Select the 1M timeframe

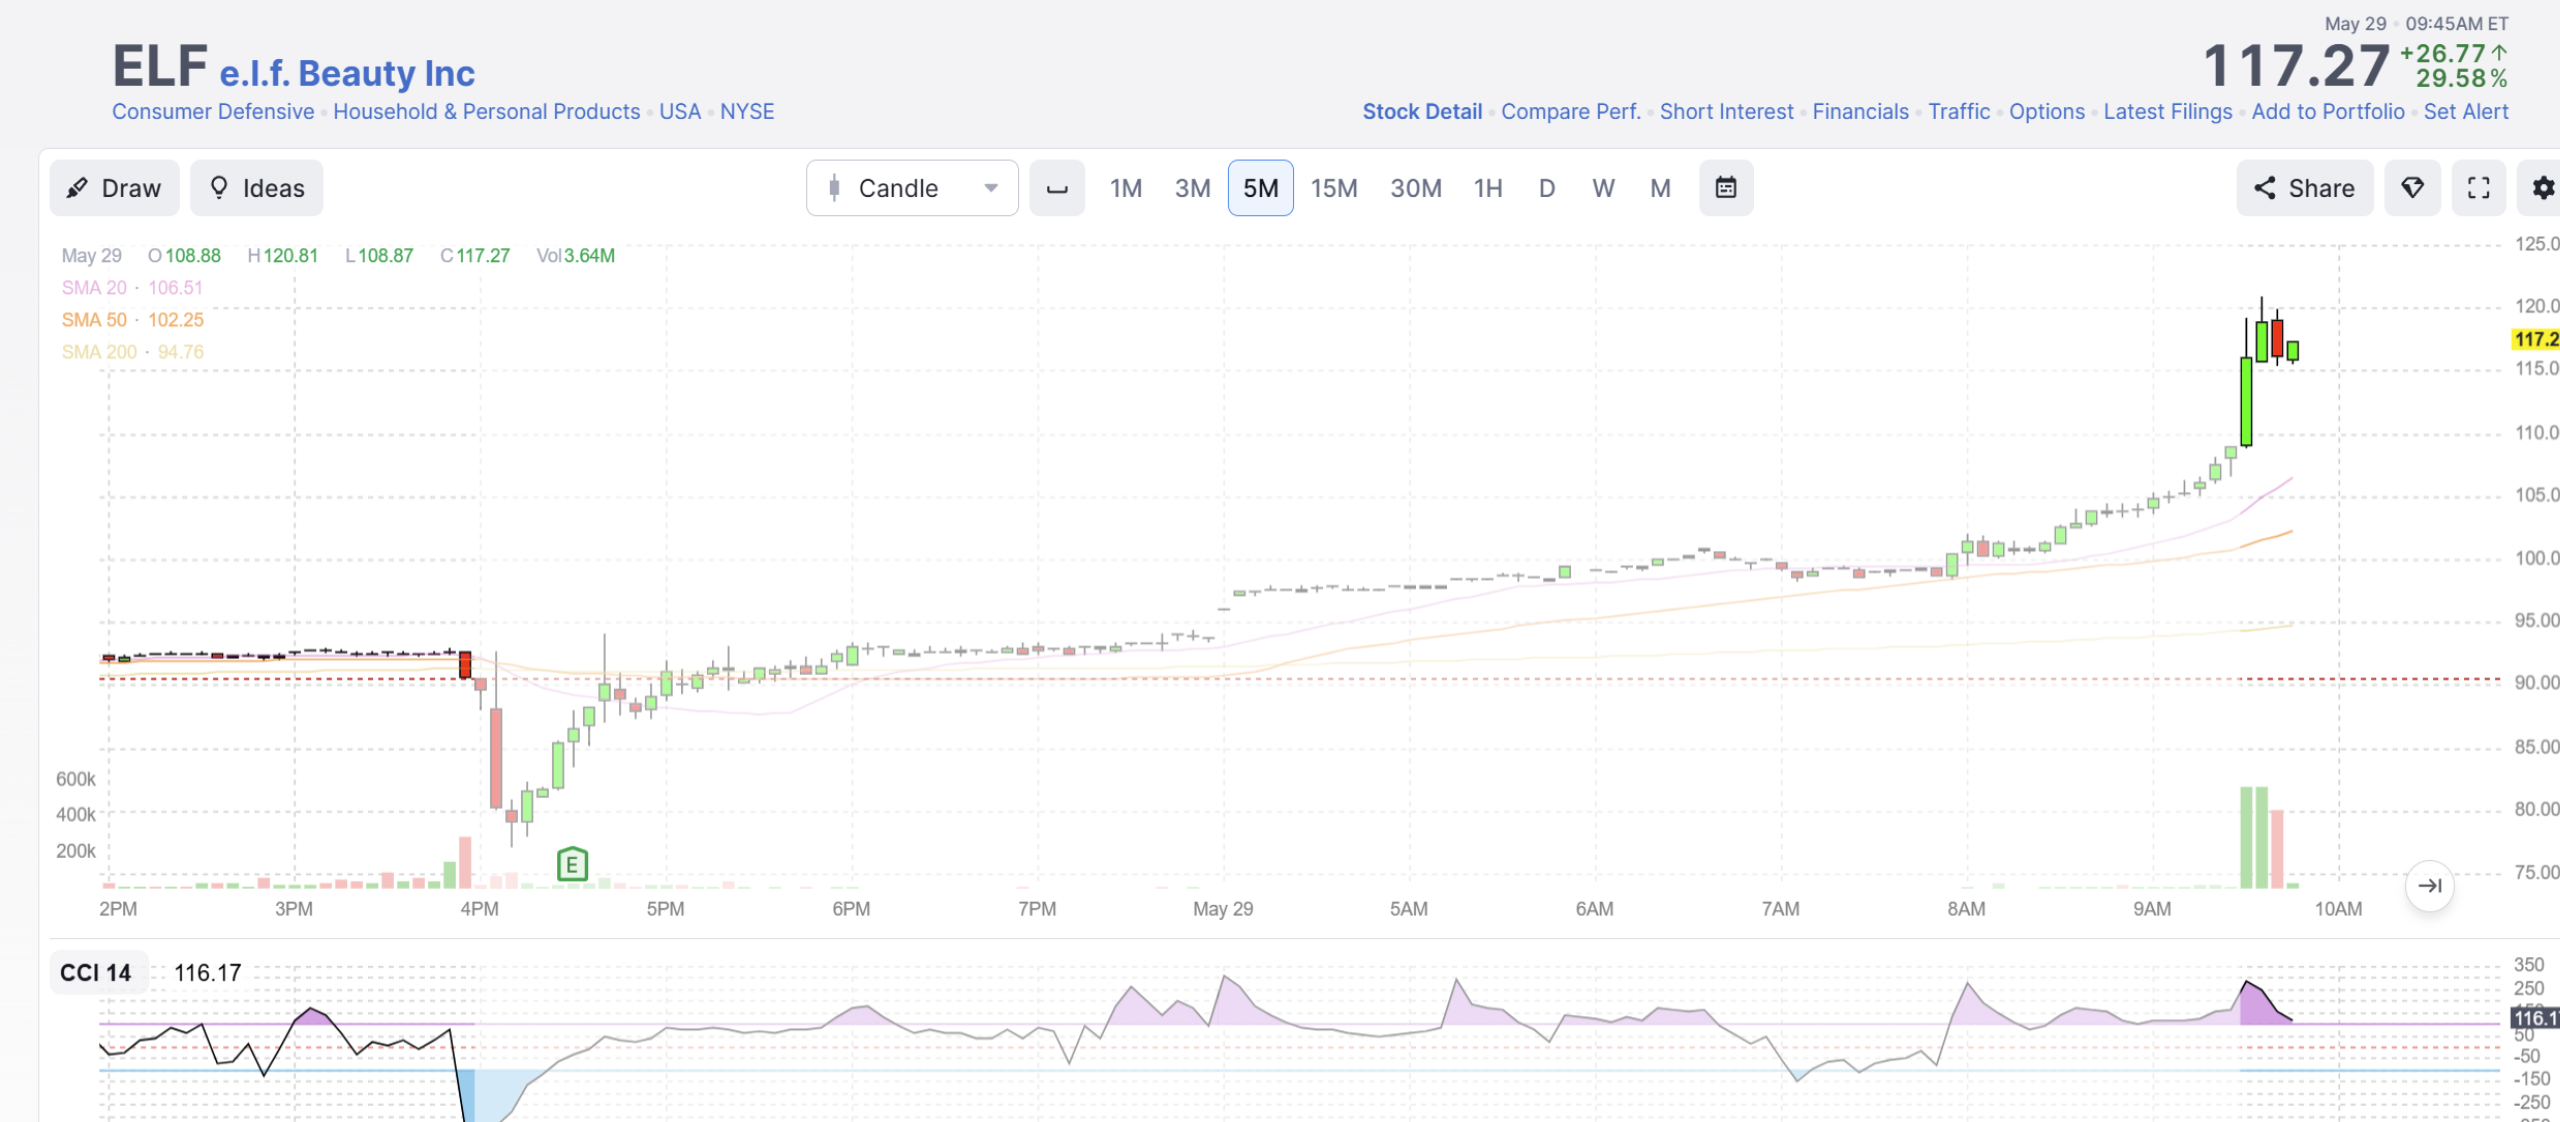click(1126, 188)
